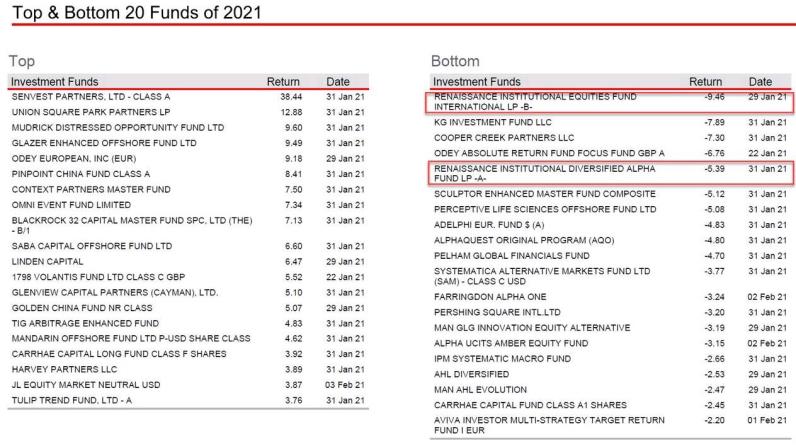Select 'PERCEPTIVE LIFE SCIENCES OFFSHORE FUND LTD'
Screen dimensions: 796x446
[545, 209]
